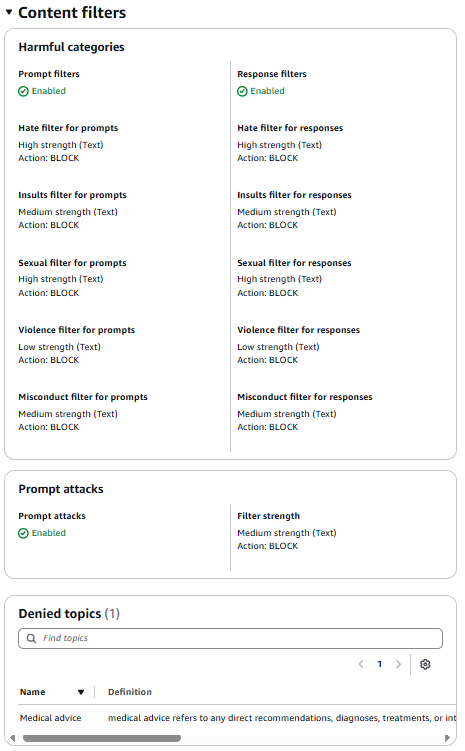Image resolution: width=465 pixels, height=751 pixels.
Task: Click the search magnifier icon in Find topics
Action: 31,638
